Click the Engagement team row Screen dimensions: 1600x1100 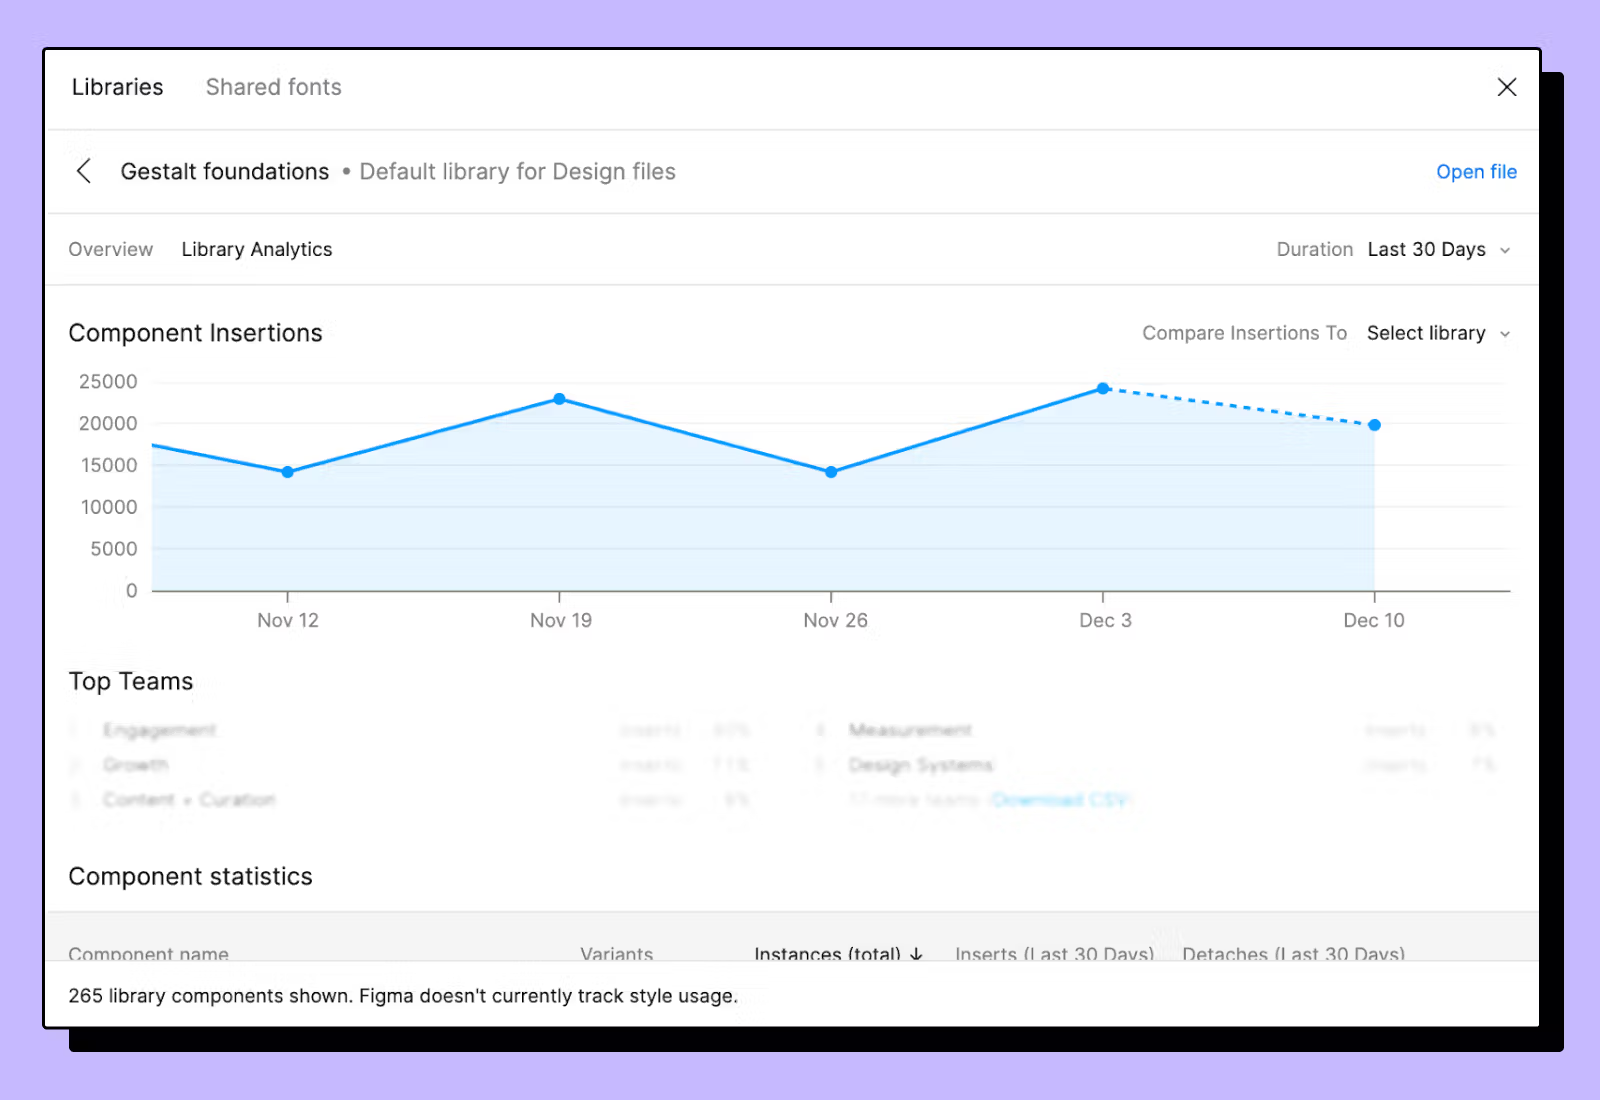pos(411,730)
